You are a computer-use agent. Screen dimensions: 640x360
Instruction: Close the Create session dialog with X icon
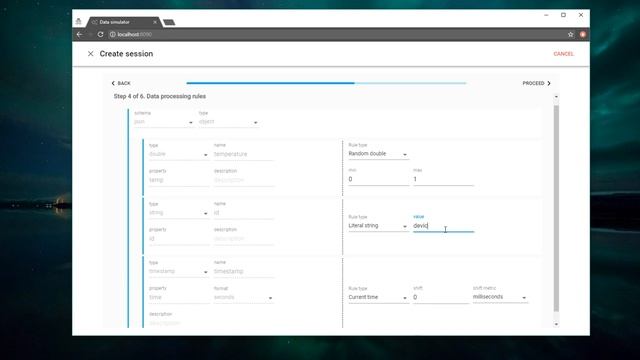91,54
